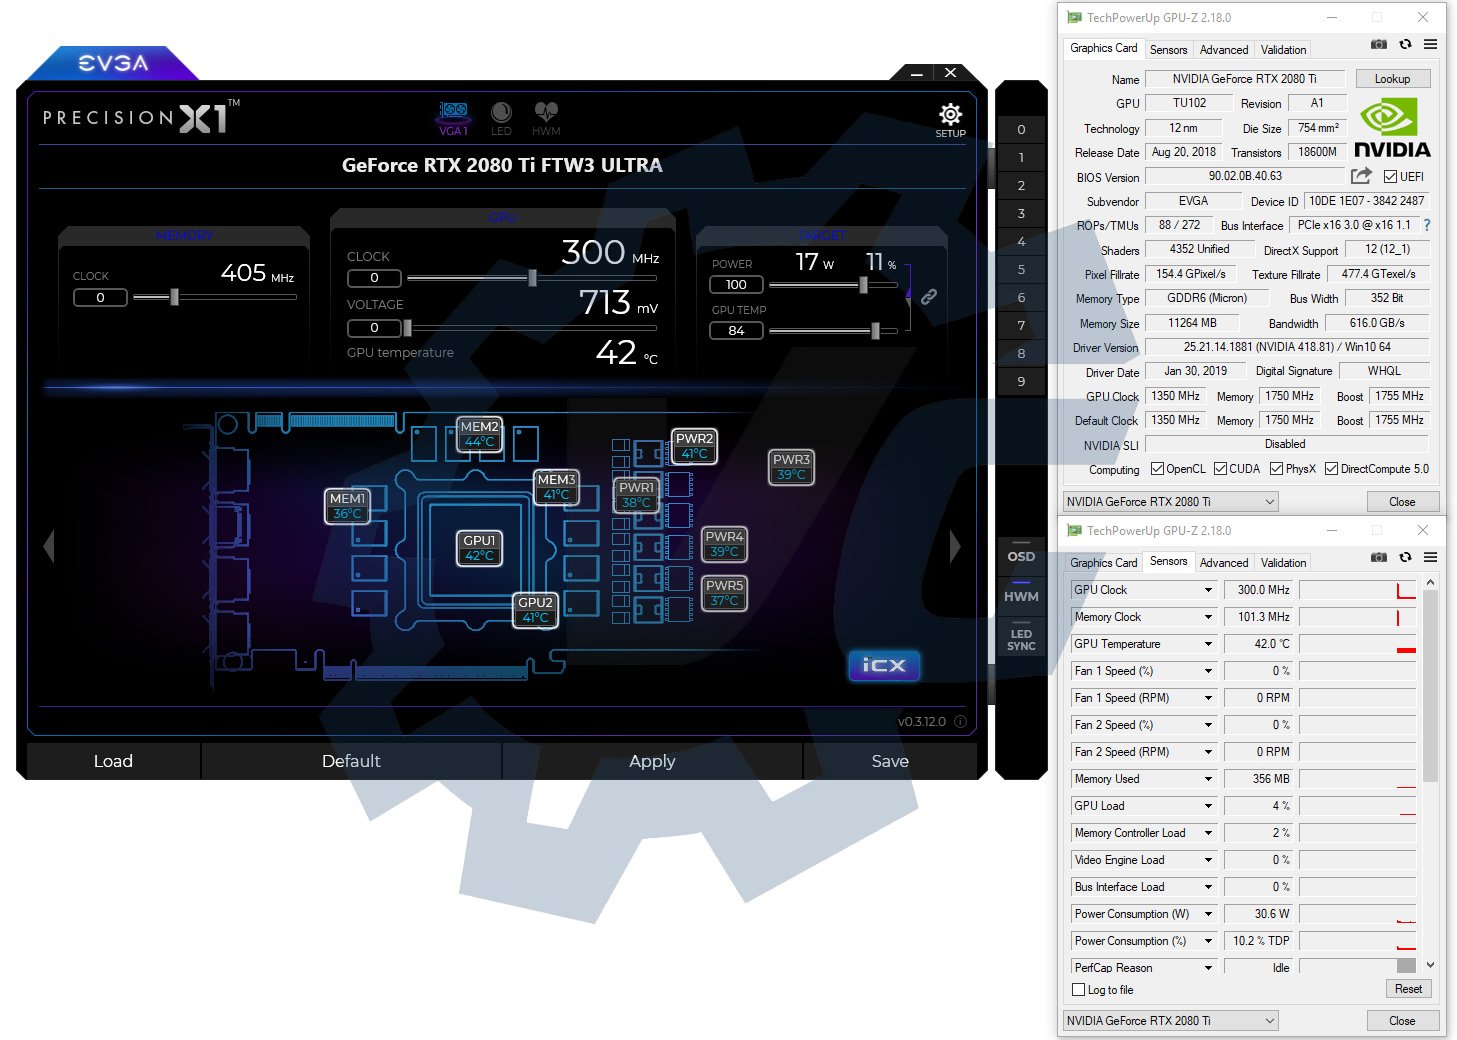The width and height of the screenshot is (1457, 1040).
Task: Go to next page with right arrow
Action: pyautogui.click(x=955, y=546)
